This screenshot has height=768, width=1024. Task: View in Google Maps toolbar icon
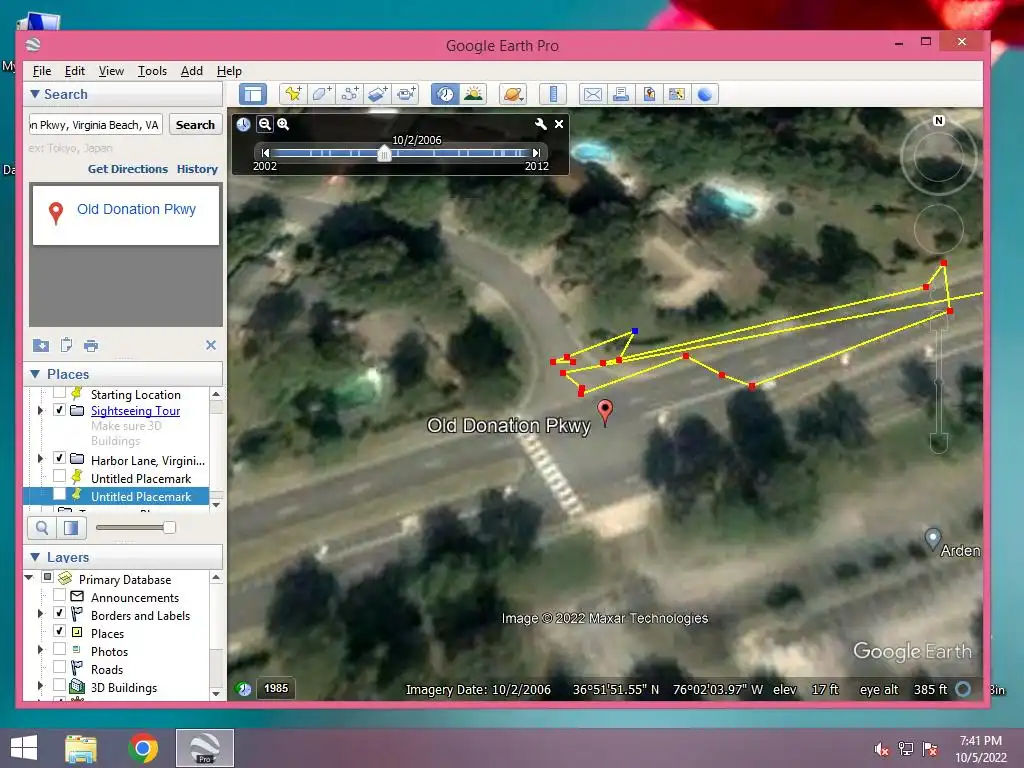click(x=677, y=94)
